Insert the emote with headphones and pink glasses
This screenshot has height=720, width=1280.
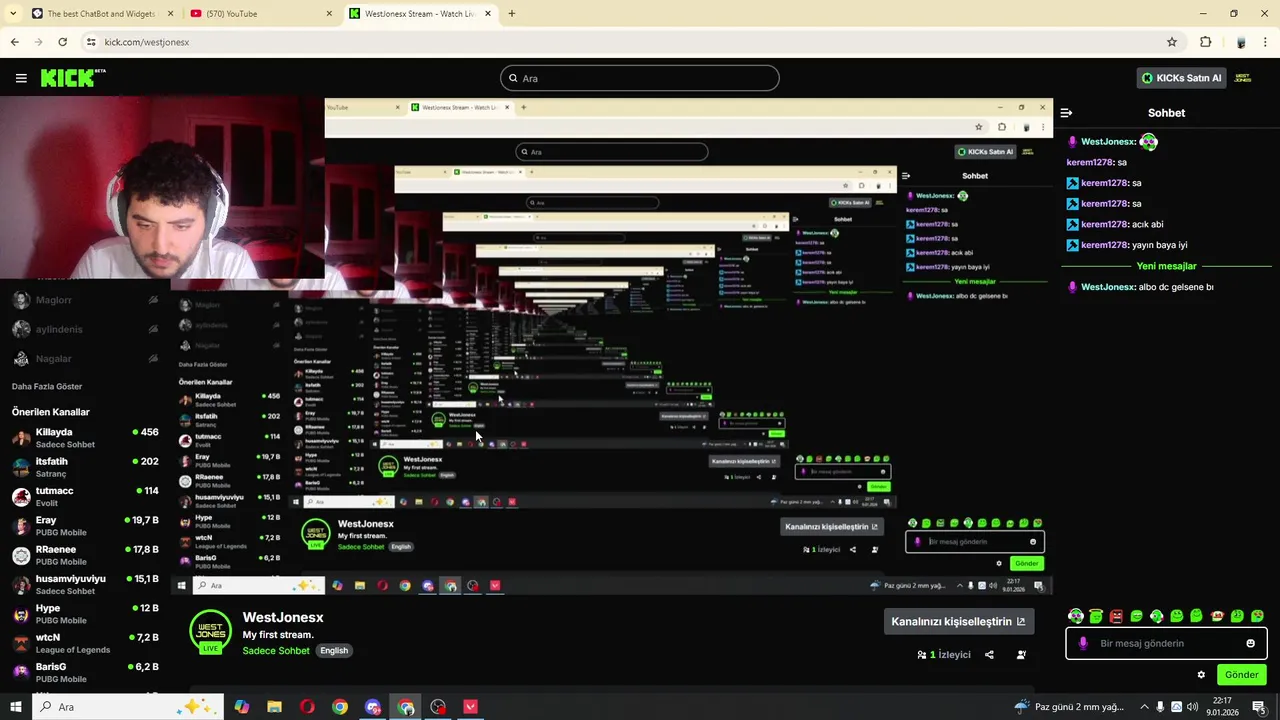pyautogui.click(x=1076, y=616)
